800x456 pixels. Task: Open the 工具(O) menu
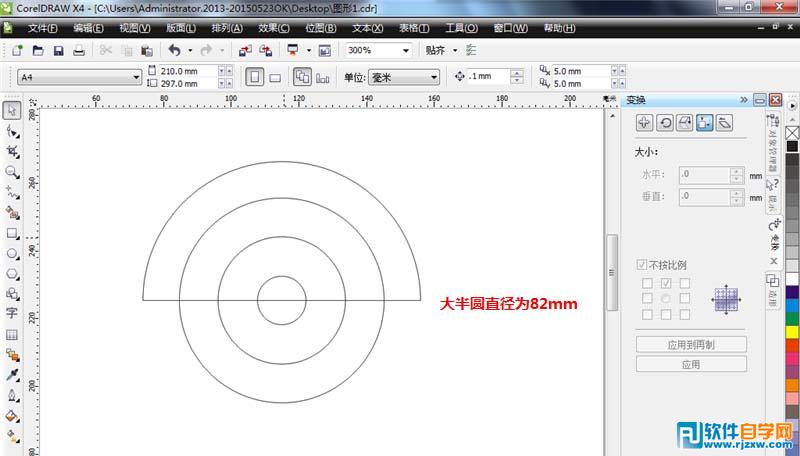tap(462, 28)
